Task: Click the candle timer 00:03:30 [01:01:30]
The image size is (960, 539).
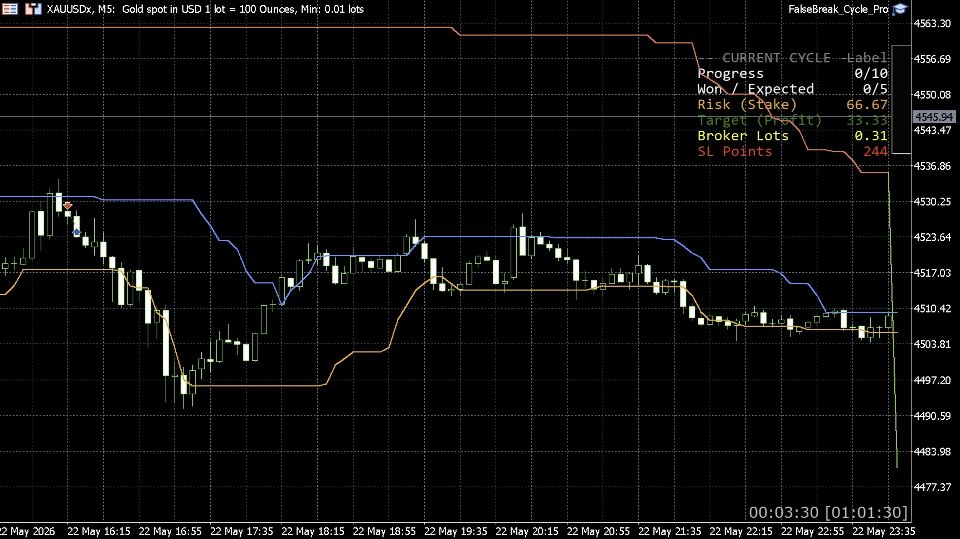Action: [x=828, y=512]
